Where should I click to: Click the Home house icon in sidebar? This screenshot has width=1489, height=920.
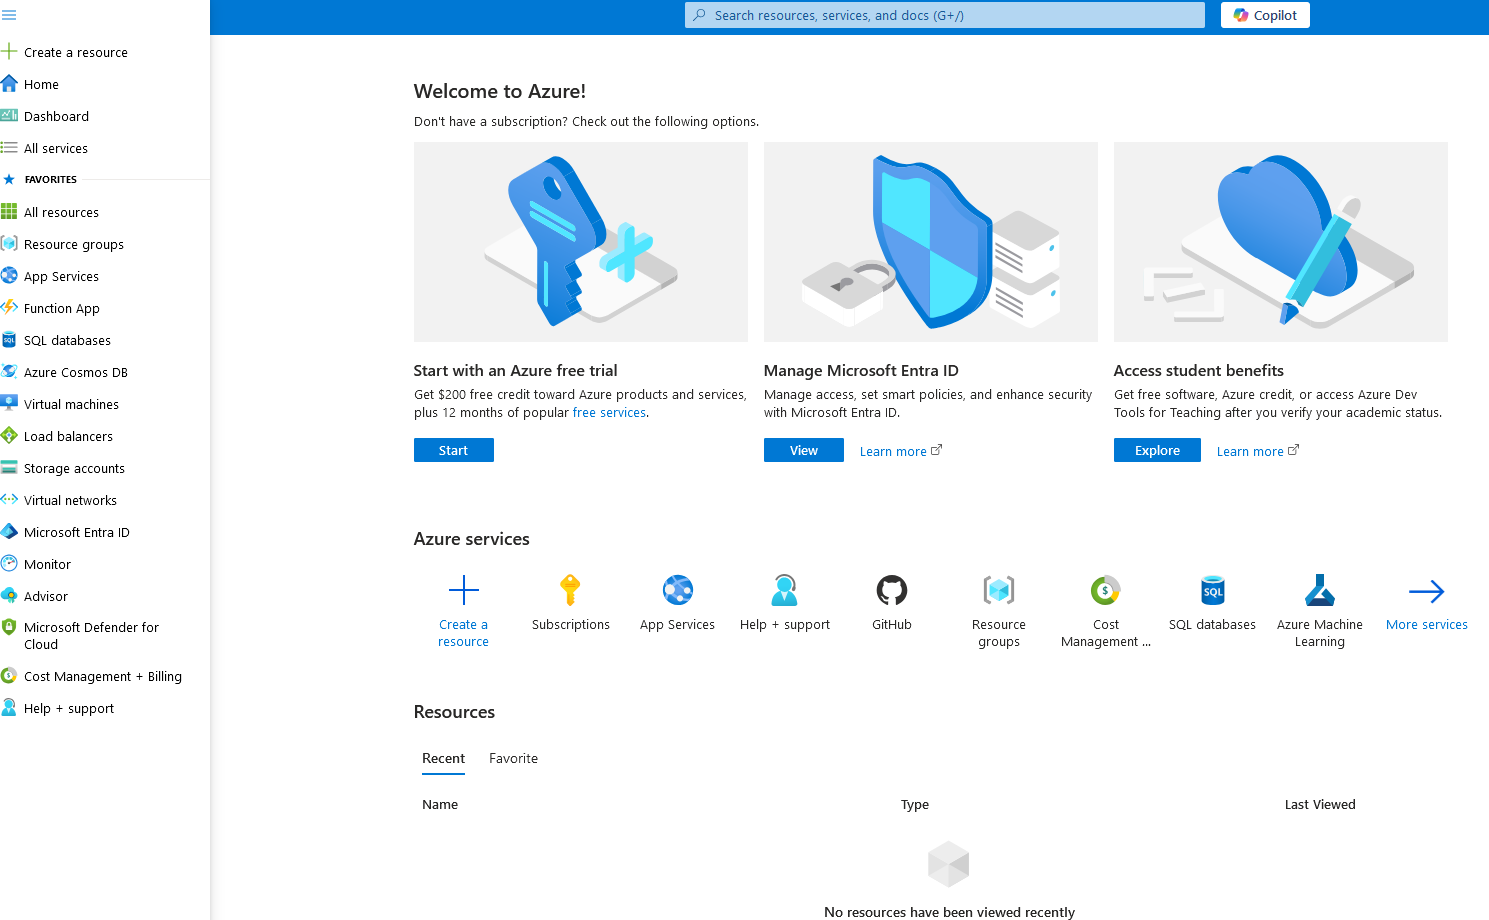(9, 83)
